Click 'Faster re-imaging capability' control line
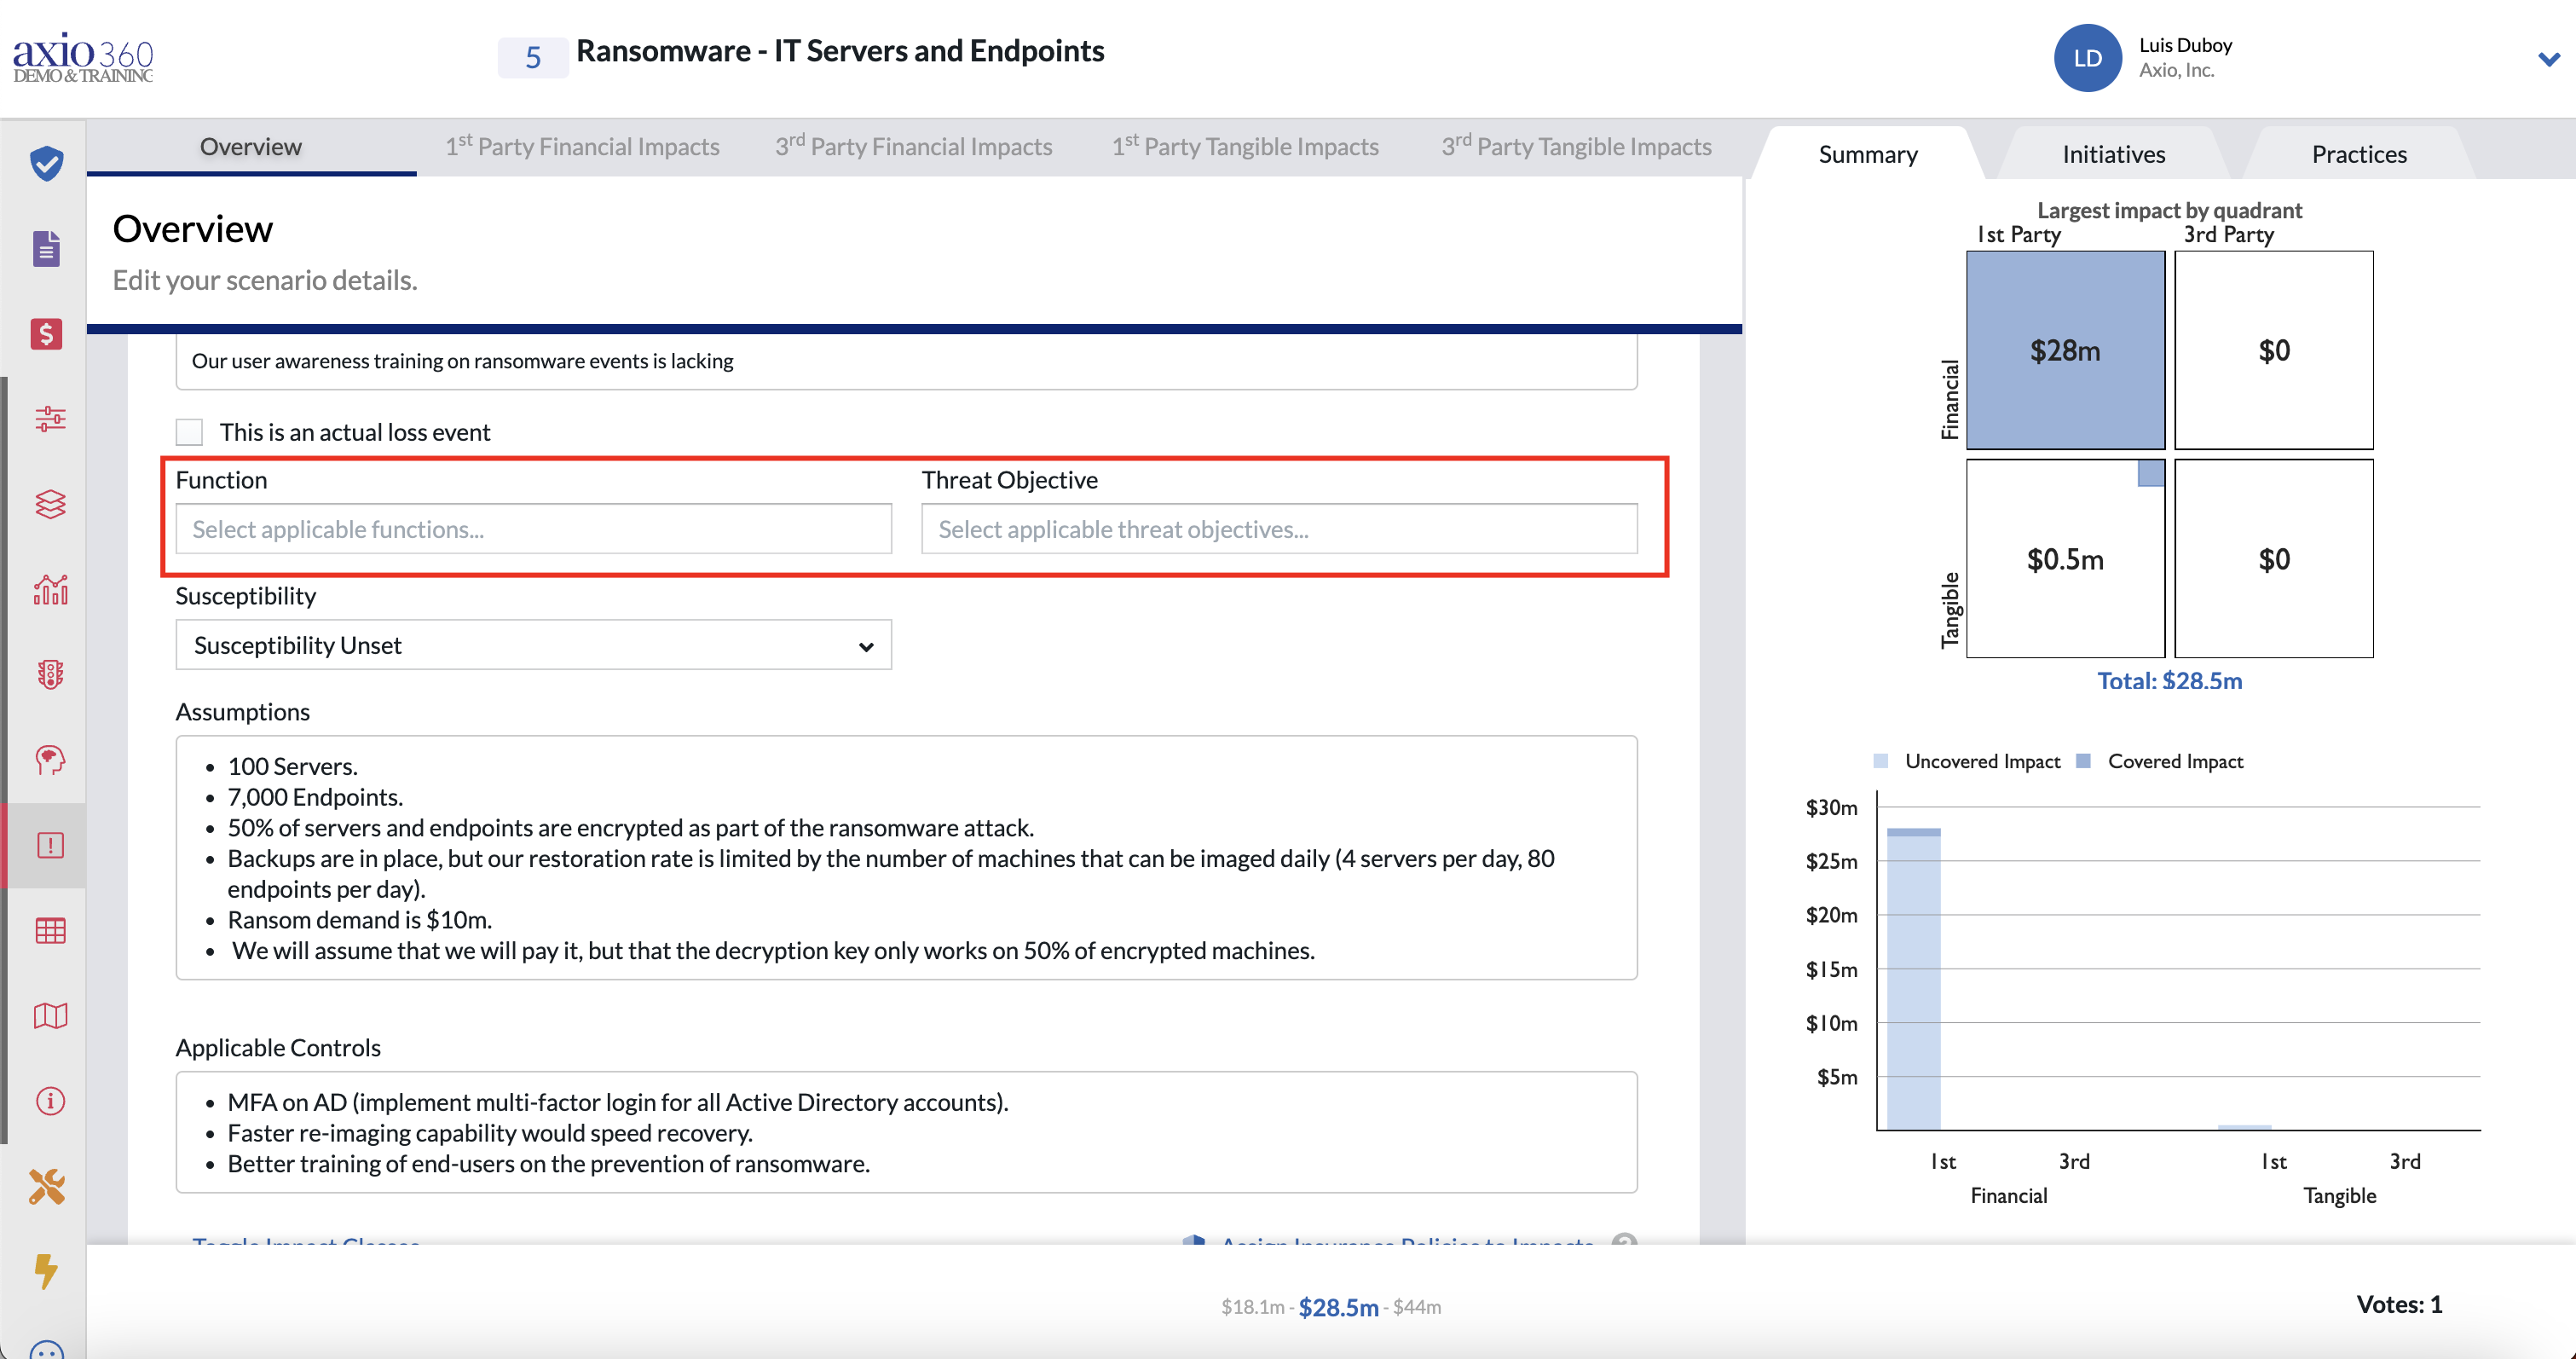This screenshot has width=2576, height=1359. (489, 1133)
